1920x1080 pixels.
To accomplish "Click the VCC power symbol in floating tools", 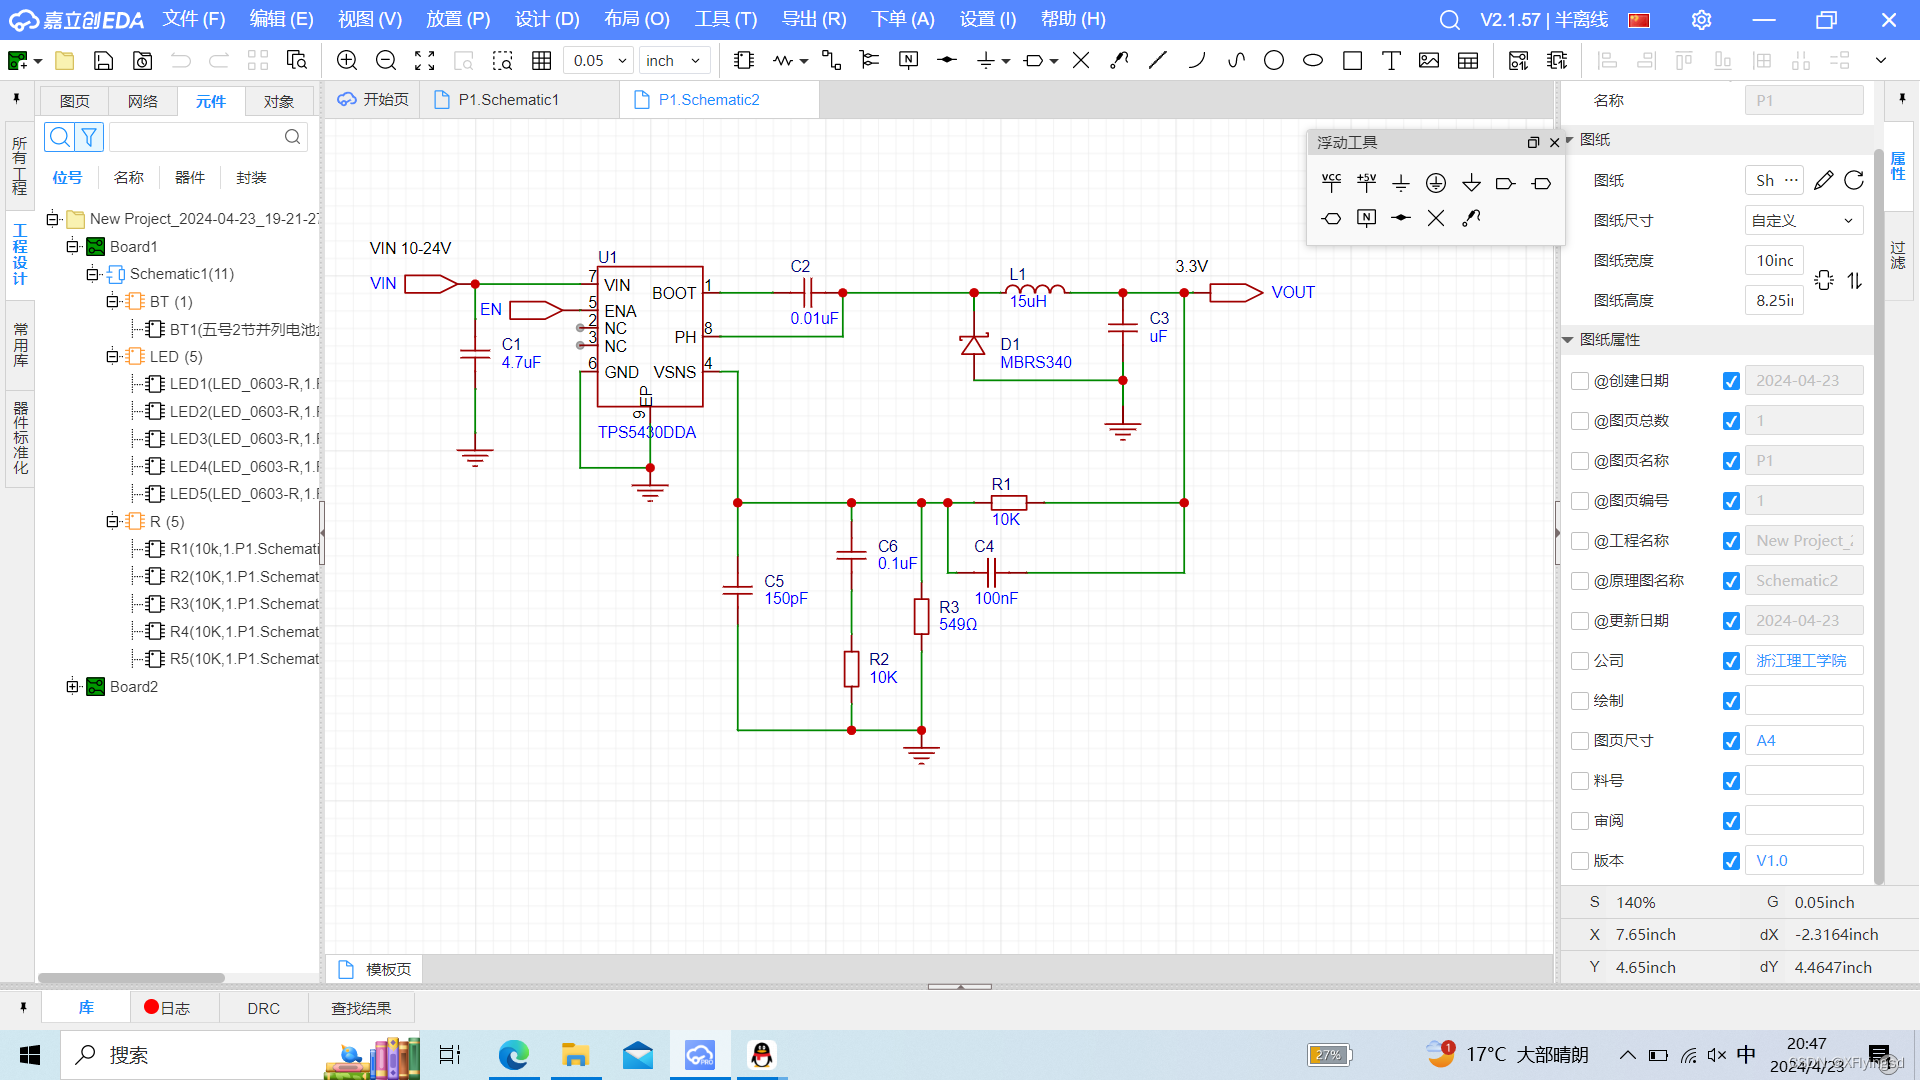I will (x=1331, y=182).
